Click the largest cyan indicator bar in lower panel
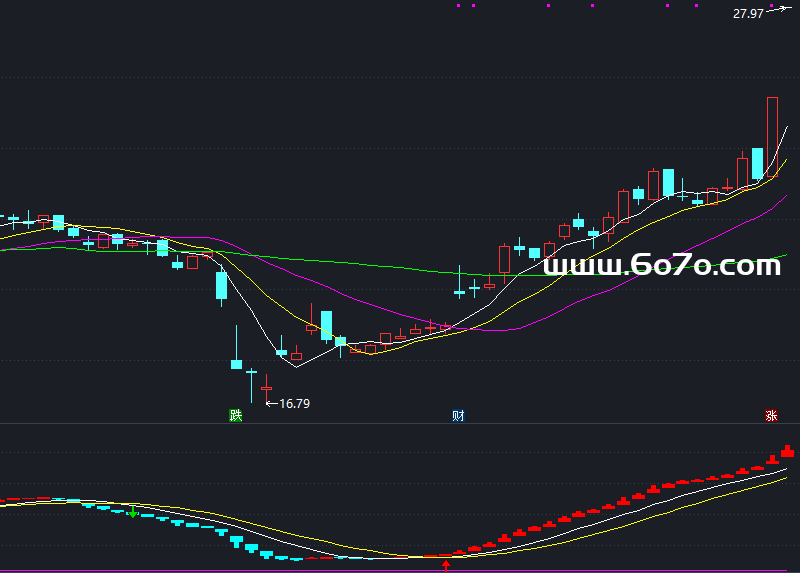The width and height of the screenshot is (800, 573). pyautogui.click(x=236, y=540)
